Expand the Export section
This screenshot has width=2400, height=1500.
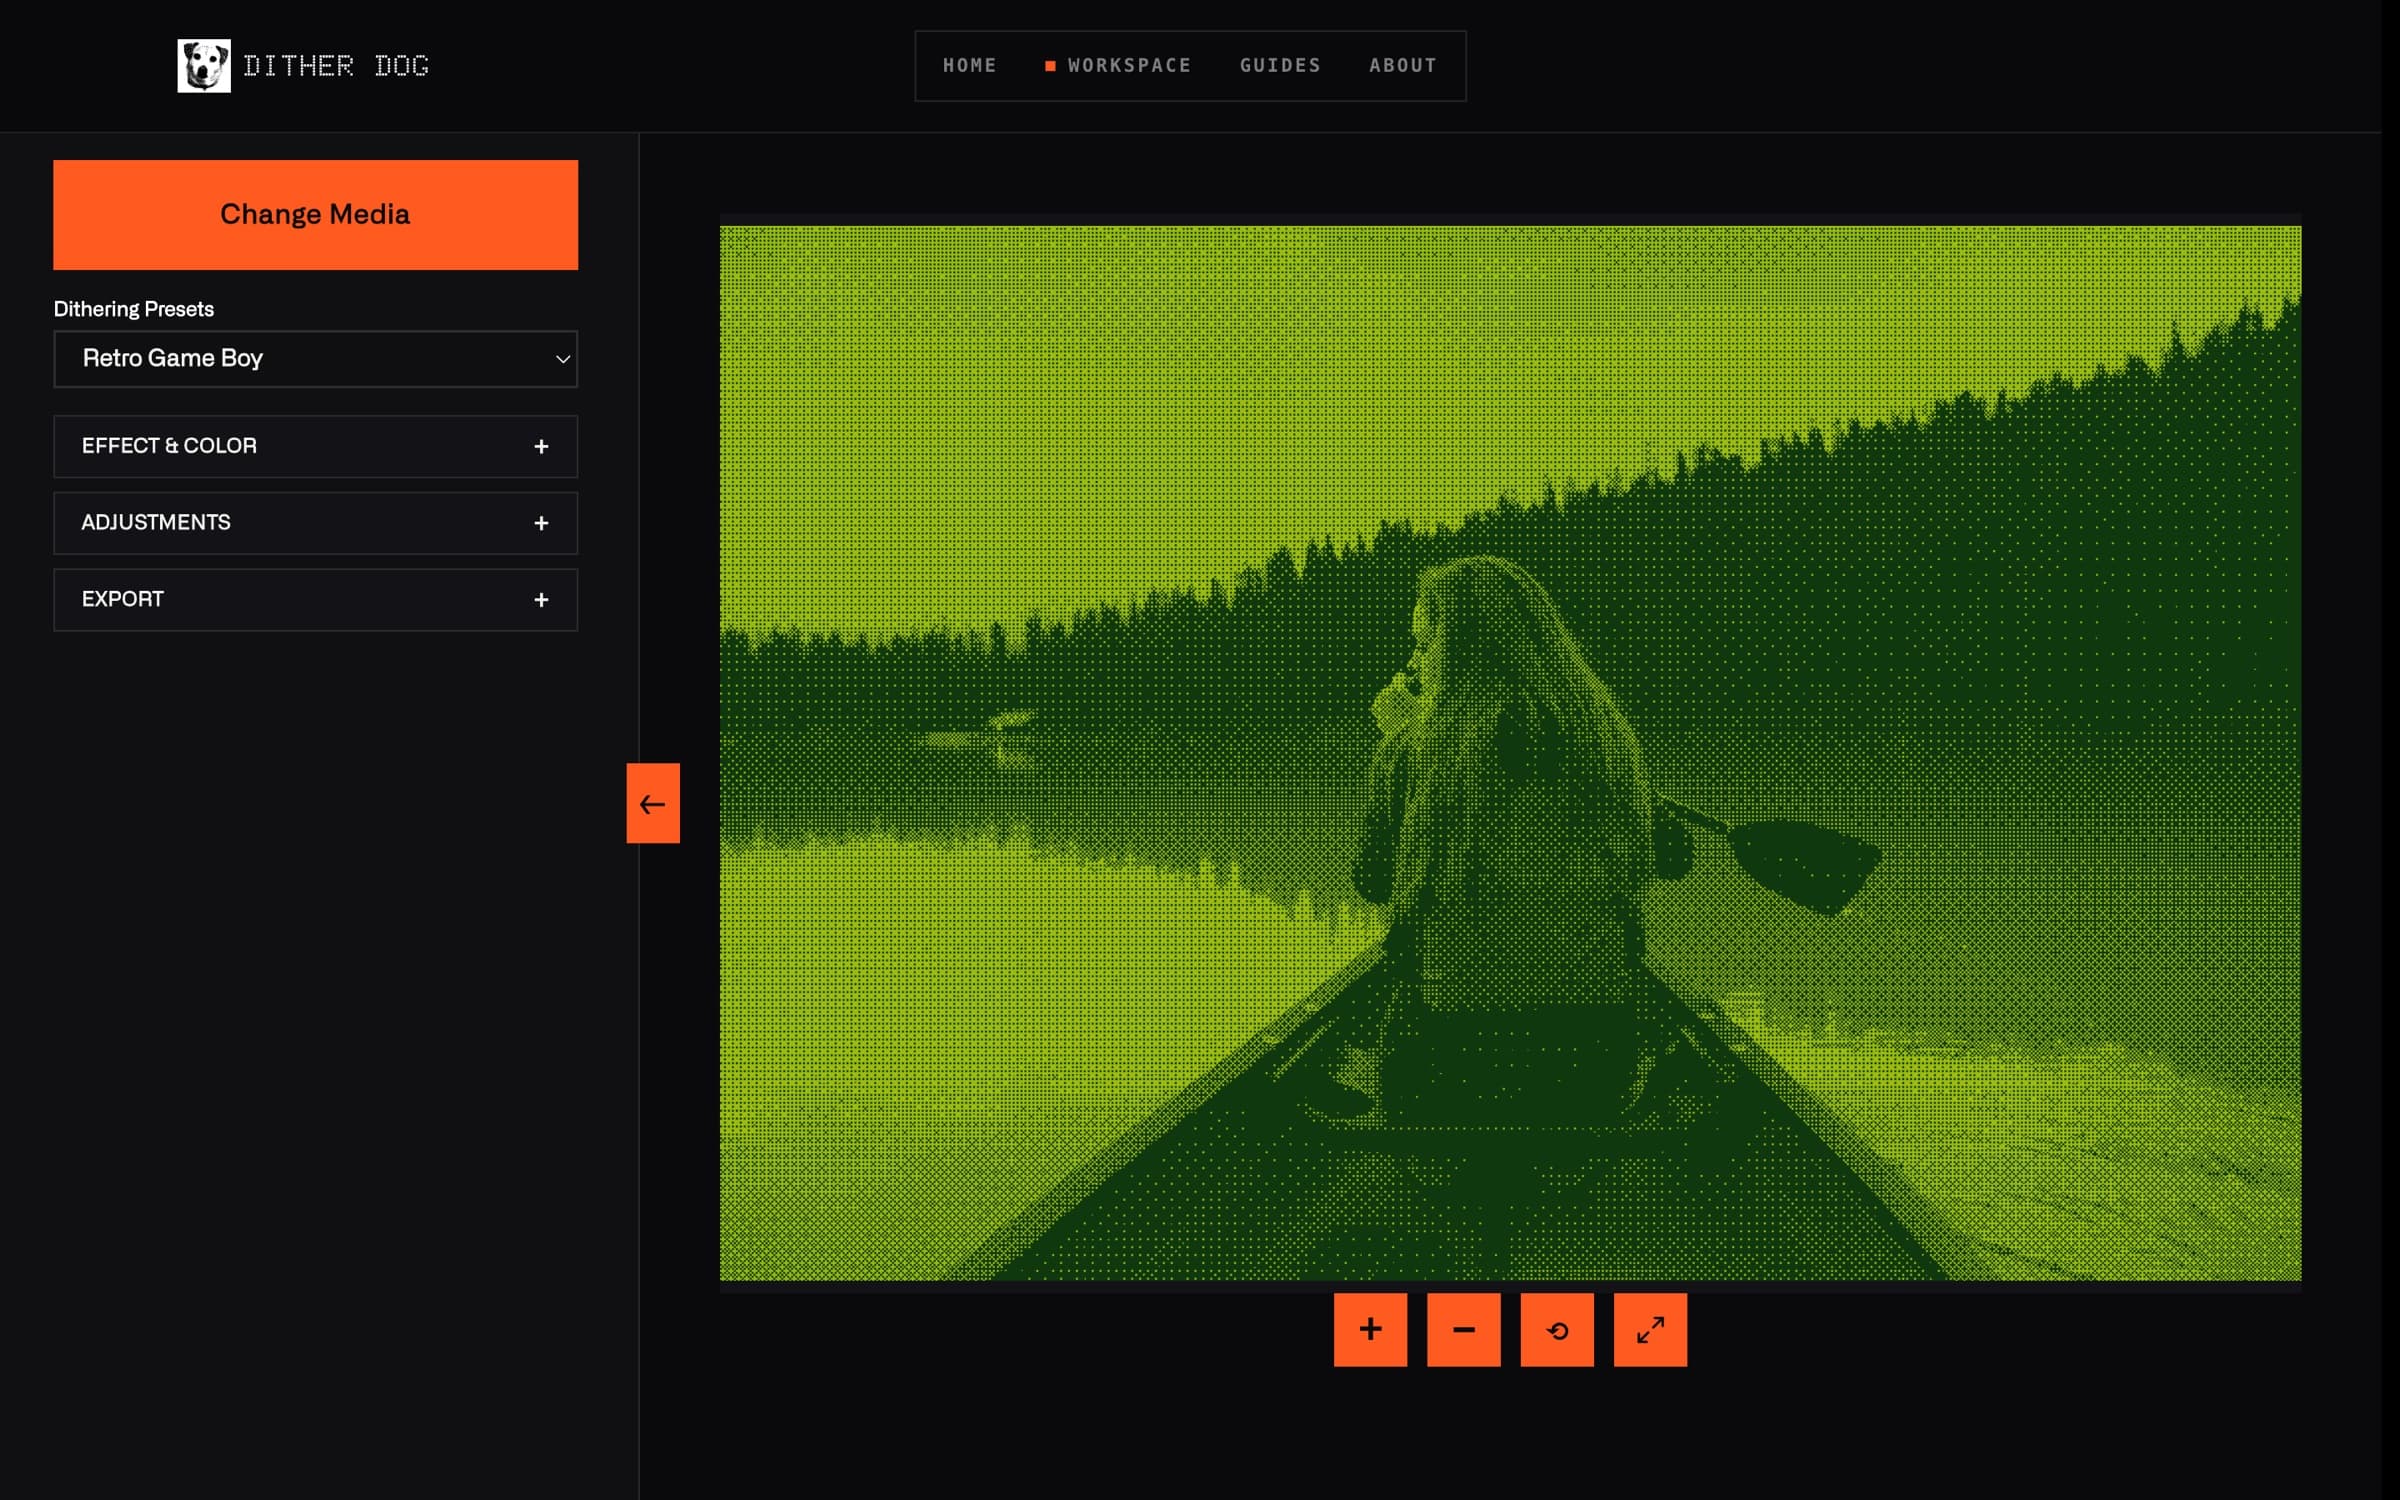click(316, 600)
